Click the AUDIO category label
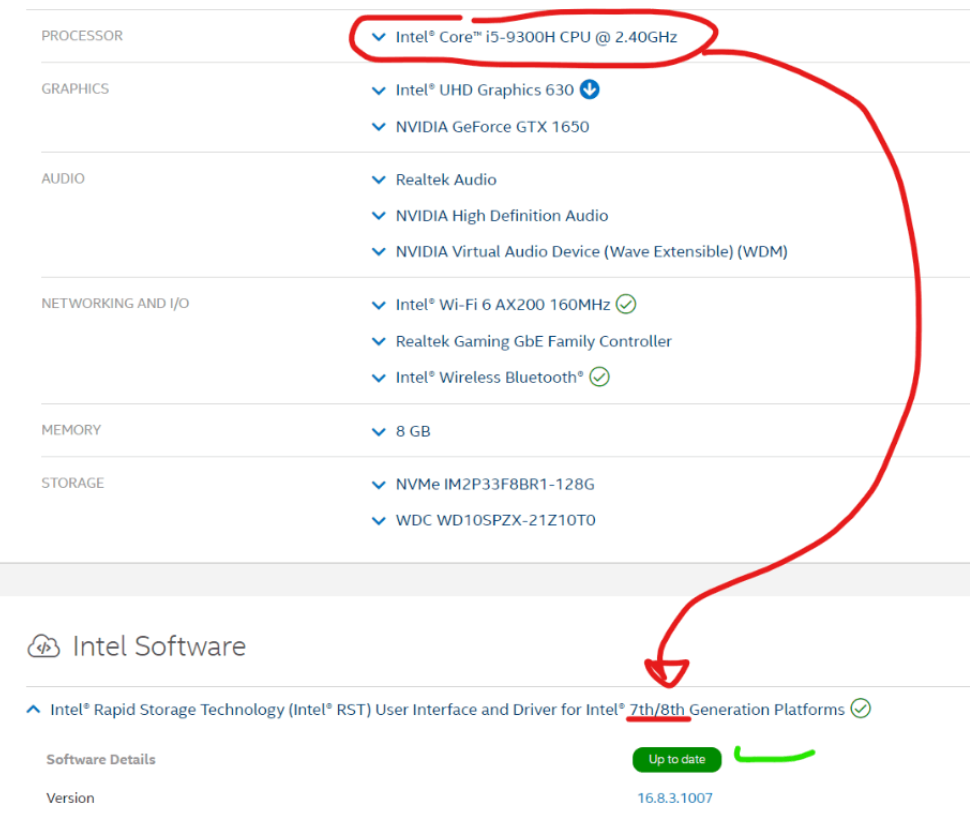970x817 pixels. [x=63, y=179]
